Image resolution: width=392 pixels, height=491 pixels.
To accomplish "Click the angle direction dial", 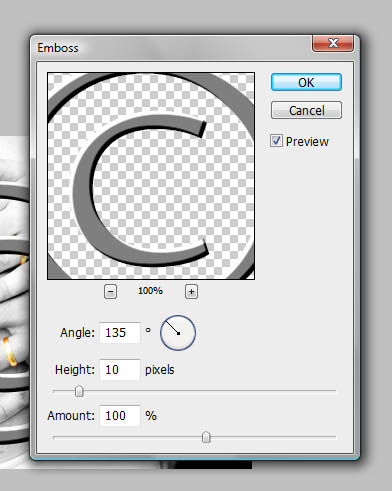I will point(178,333).
